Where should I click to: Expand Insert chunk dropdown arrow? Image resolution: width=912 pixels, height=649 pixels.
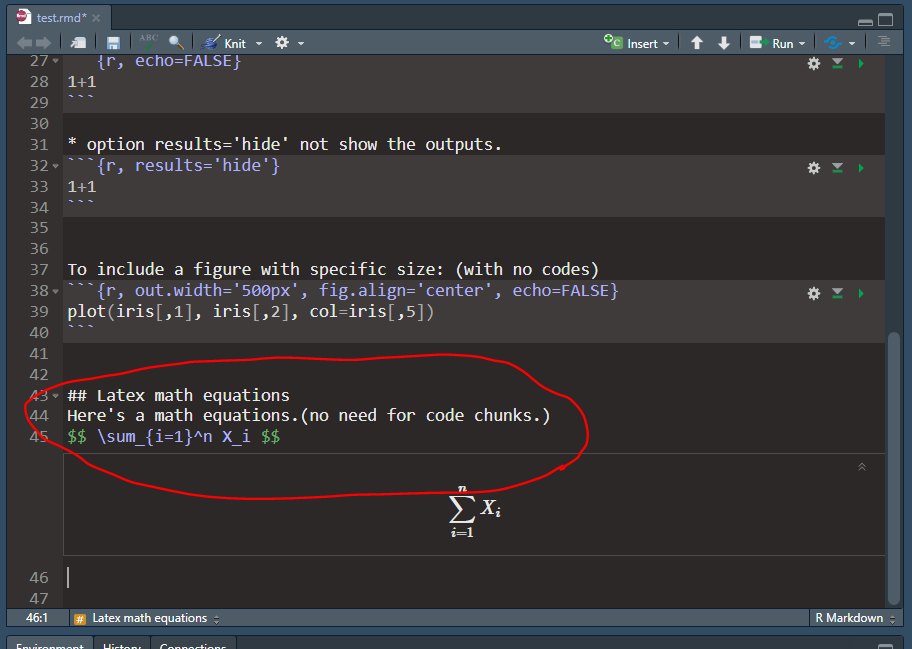coord(666,44)
